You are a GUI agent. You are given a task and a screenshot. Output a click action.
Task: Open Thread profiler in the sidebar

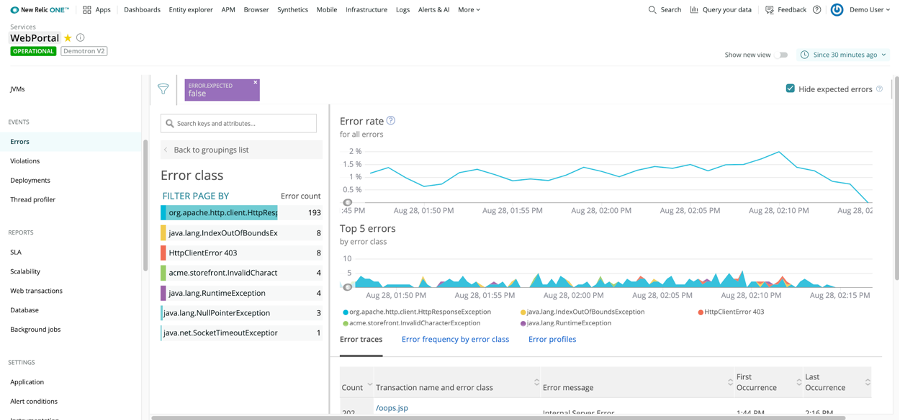point(33,199)
